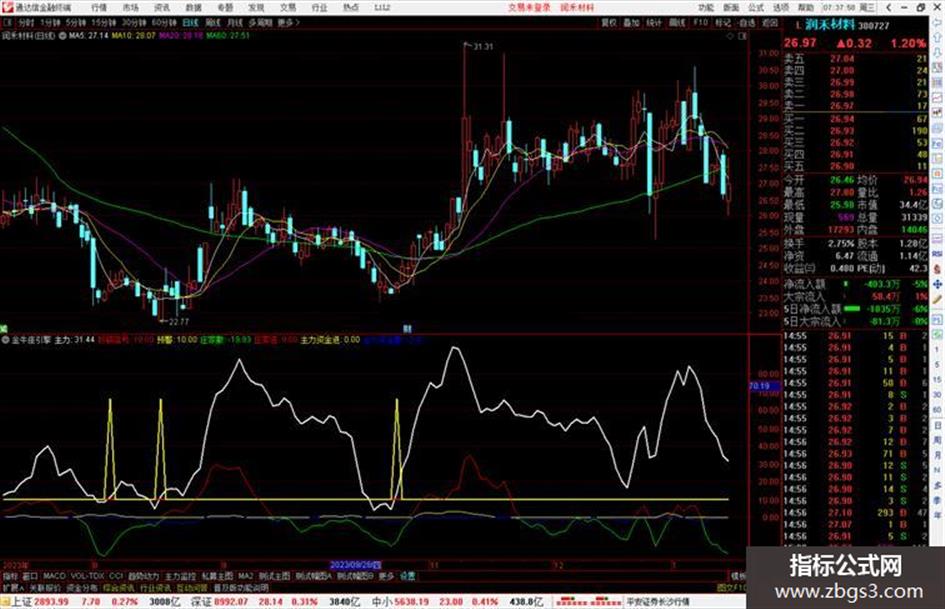The width and height of the screenshot is (945, 609).
Task: Open the 资讯 menu
Action: click(x=162, y=7)
